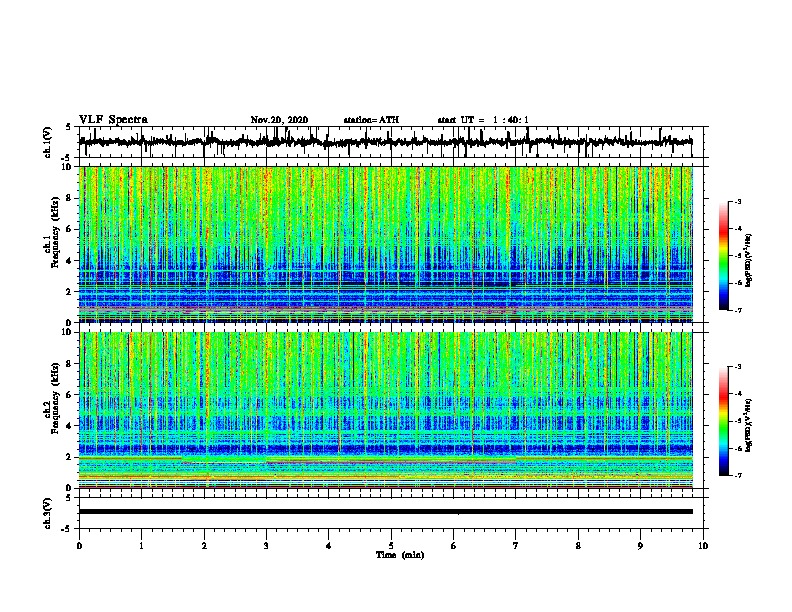This screenshot has height=612, width=792.
Task: Click the ch.2 spectrogram panel
Action: 386,410
